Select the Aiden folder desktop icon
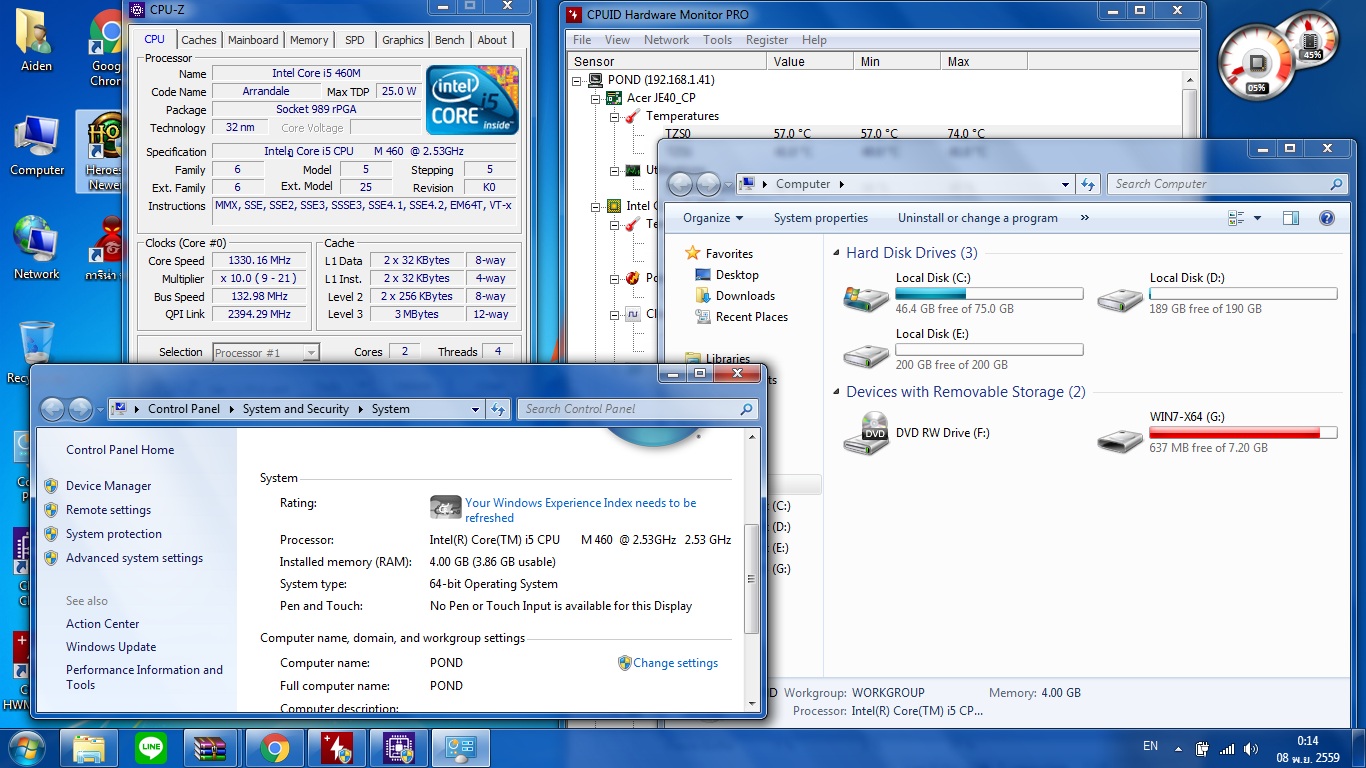 coord(36,39)
